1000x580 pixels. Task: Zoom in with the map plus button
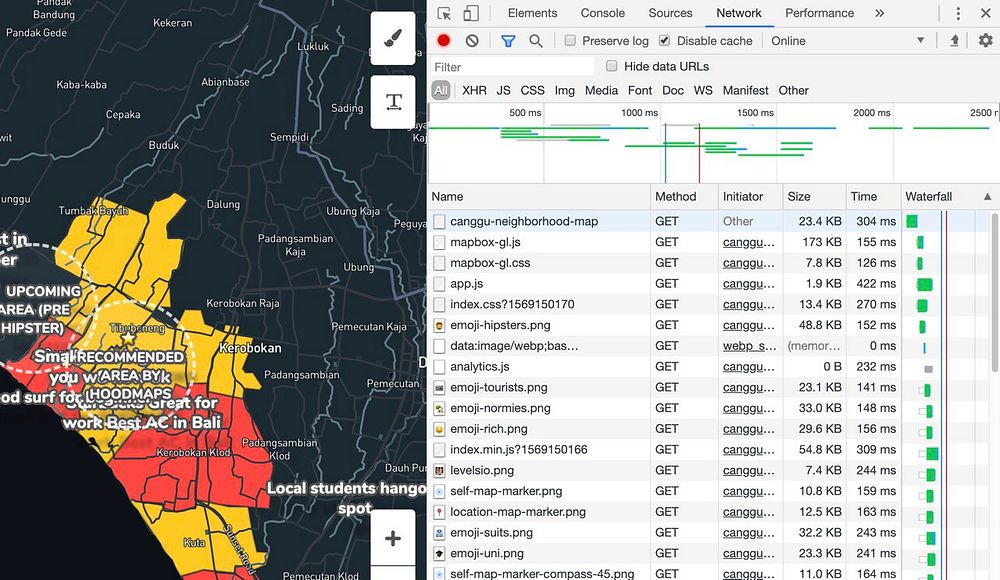point(393,539)
